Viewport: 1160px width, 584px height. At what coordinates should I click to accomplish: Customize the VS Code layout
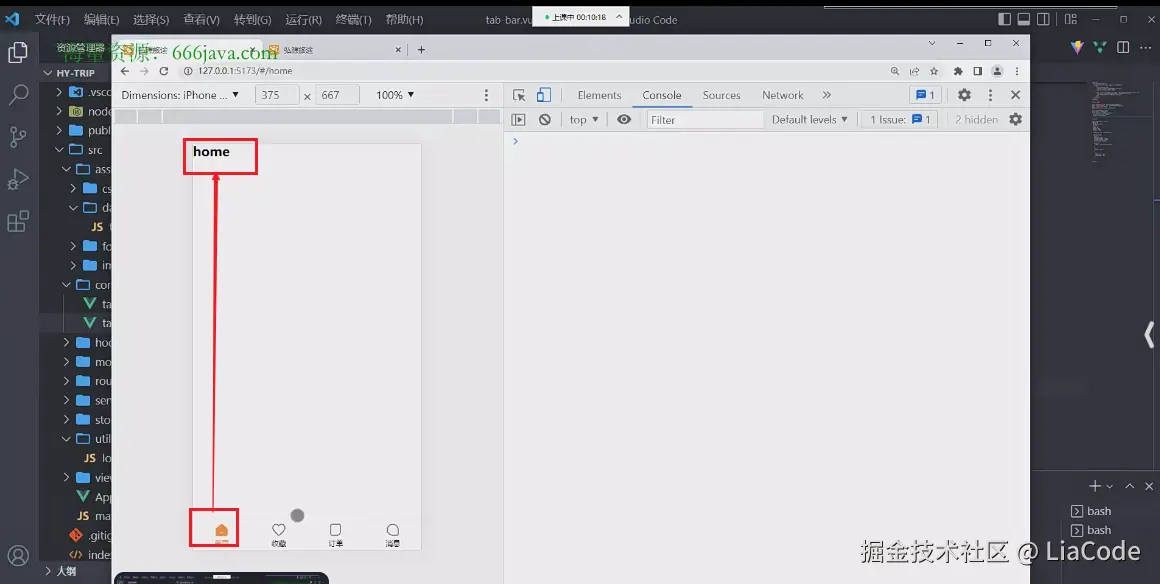(1070, 19)
